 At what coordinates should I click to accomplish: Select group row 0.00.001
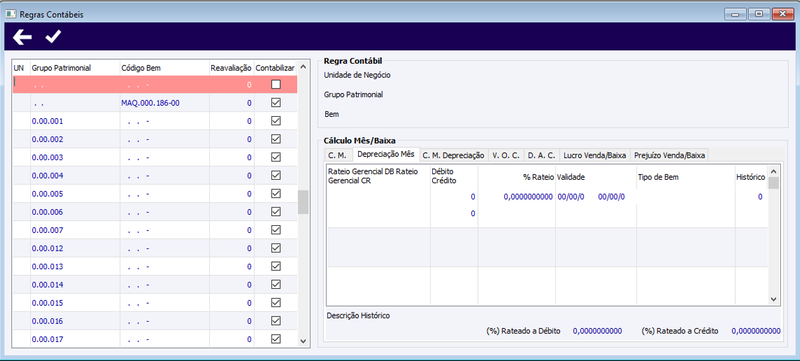coord(155,121)
